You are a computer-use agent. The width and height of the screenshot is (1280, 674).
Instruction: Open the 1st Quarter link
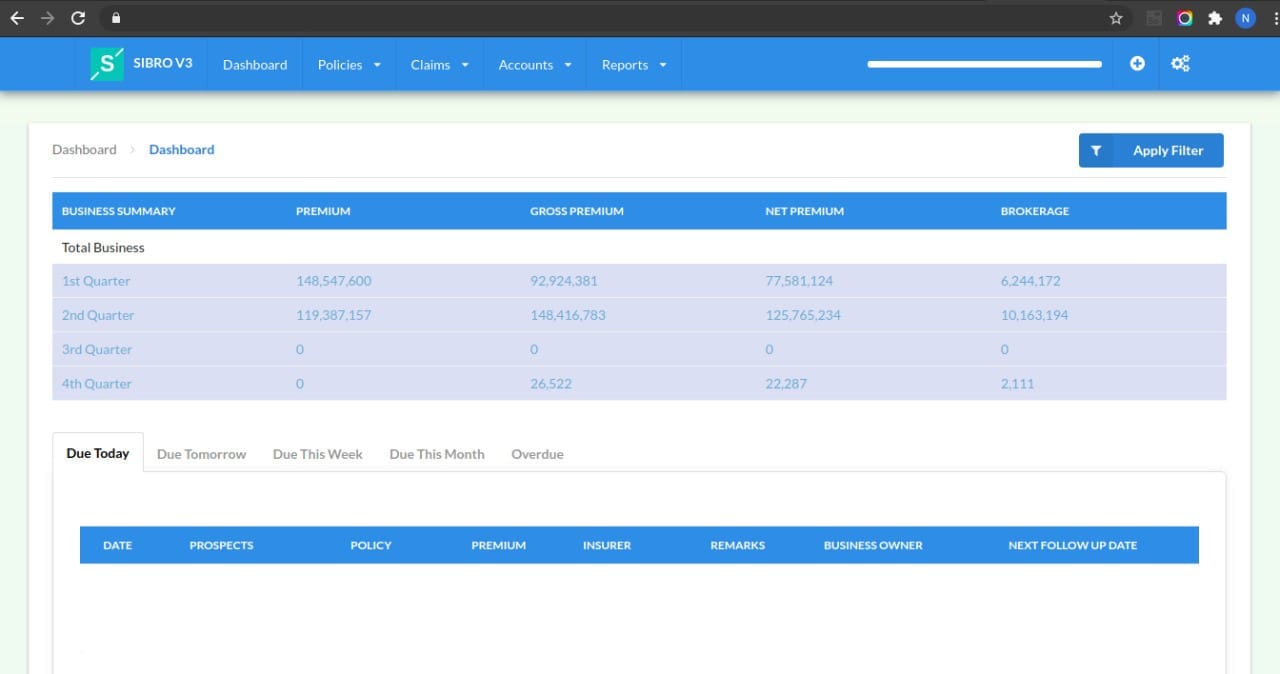point(95,281)
